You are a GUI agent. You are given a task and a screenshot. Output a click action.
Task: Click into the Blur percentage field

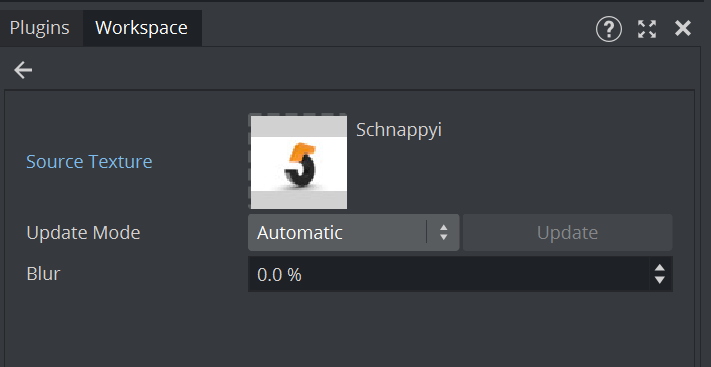pos(449,274)
